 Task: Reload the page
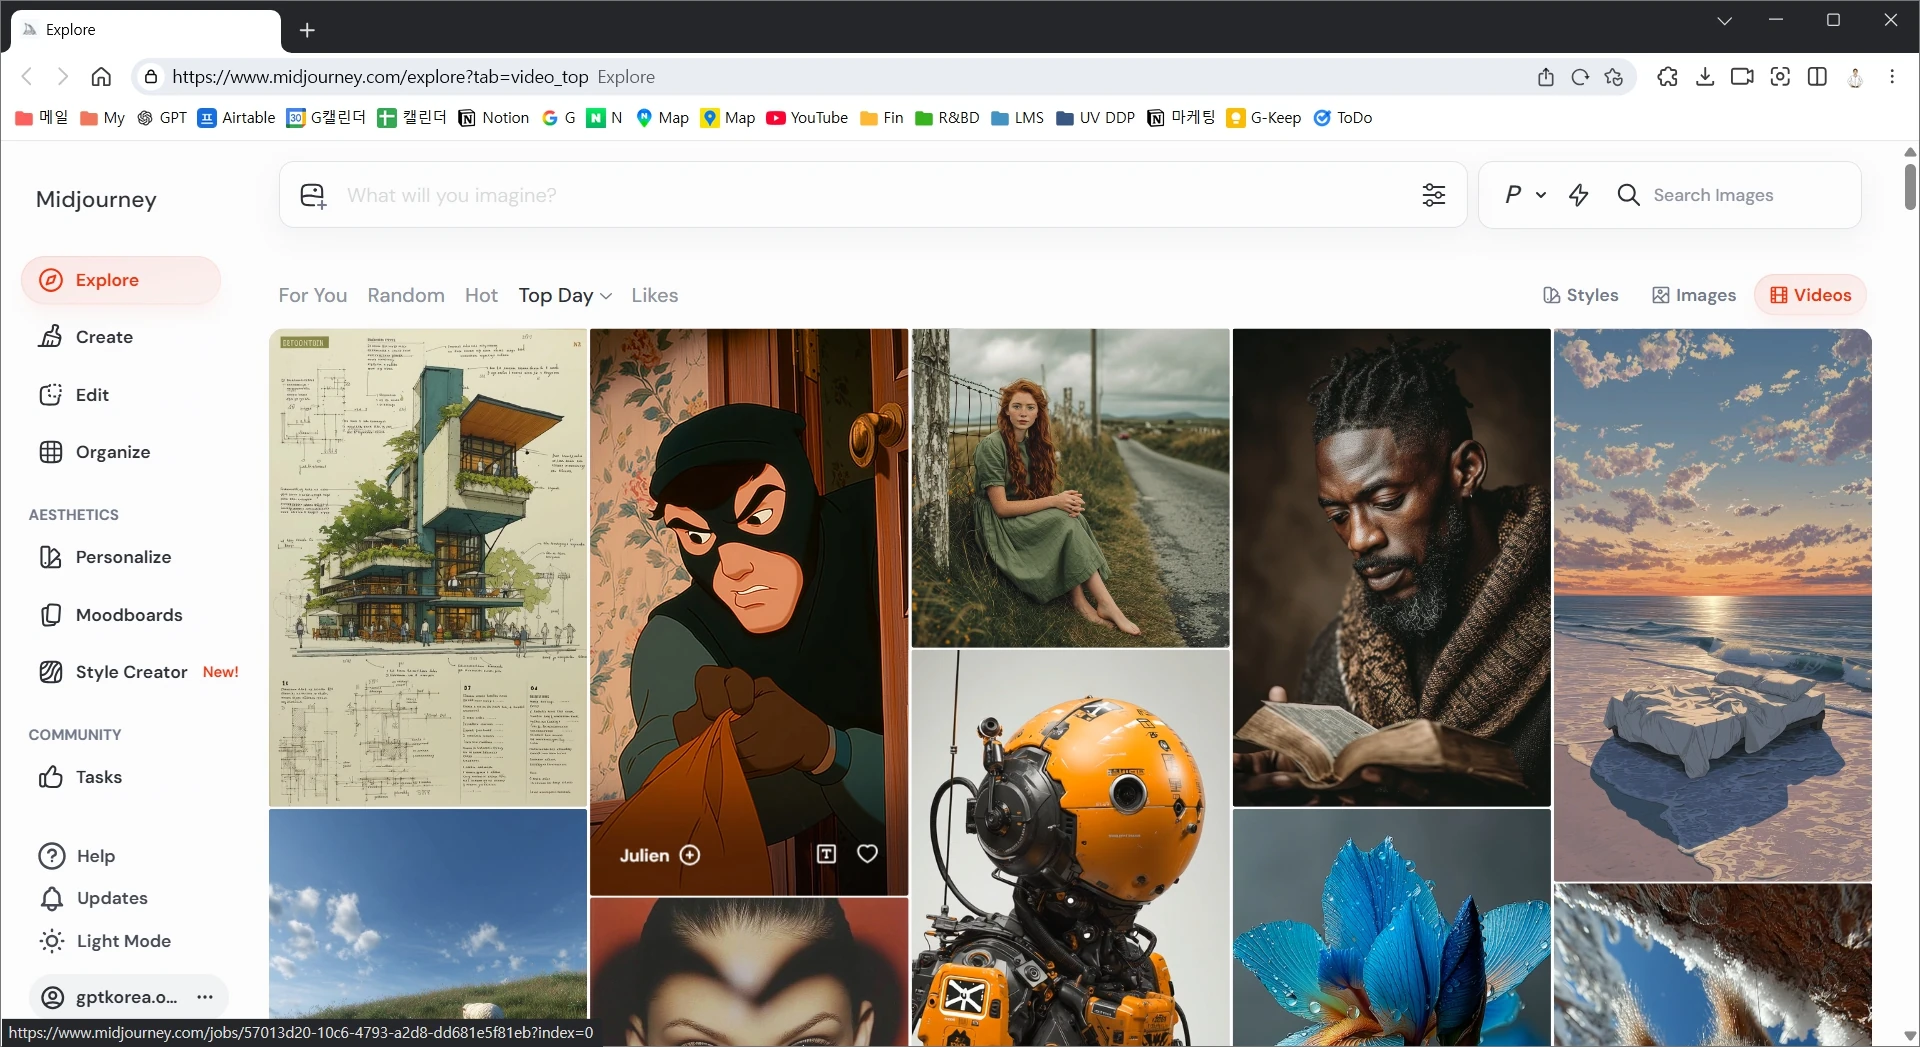coord(1580,77)
